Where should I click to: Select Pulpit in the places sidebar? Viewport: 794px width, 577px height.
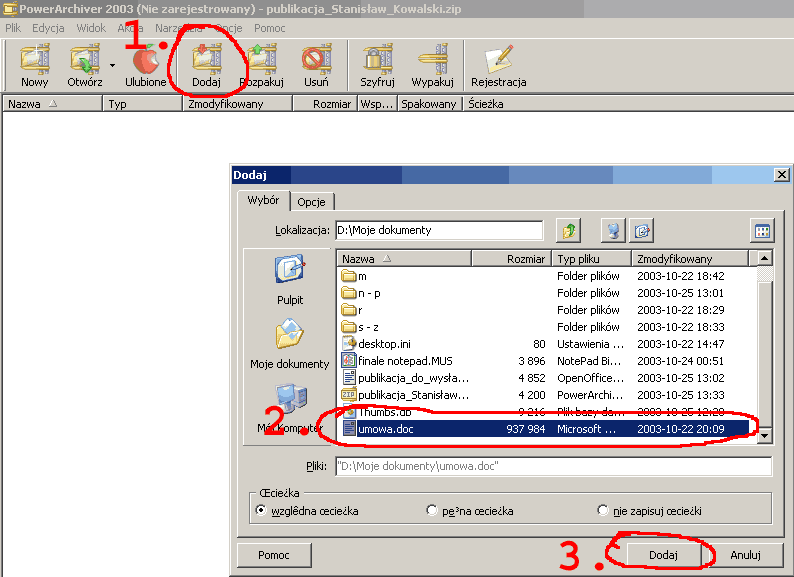(290, 280)
